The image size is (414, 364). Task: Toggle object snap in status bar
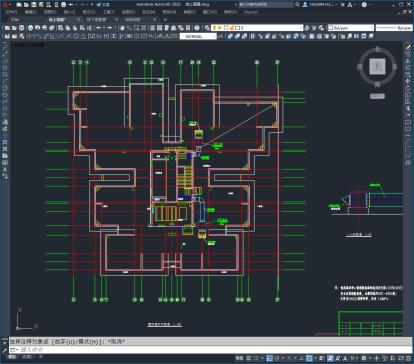pyautogui.click(x=309, y=358)
